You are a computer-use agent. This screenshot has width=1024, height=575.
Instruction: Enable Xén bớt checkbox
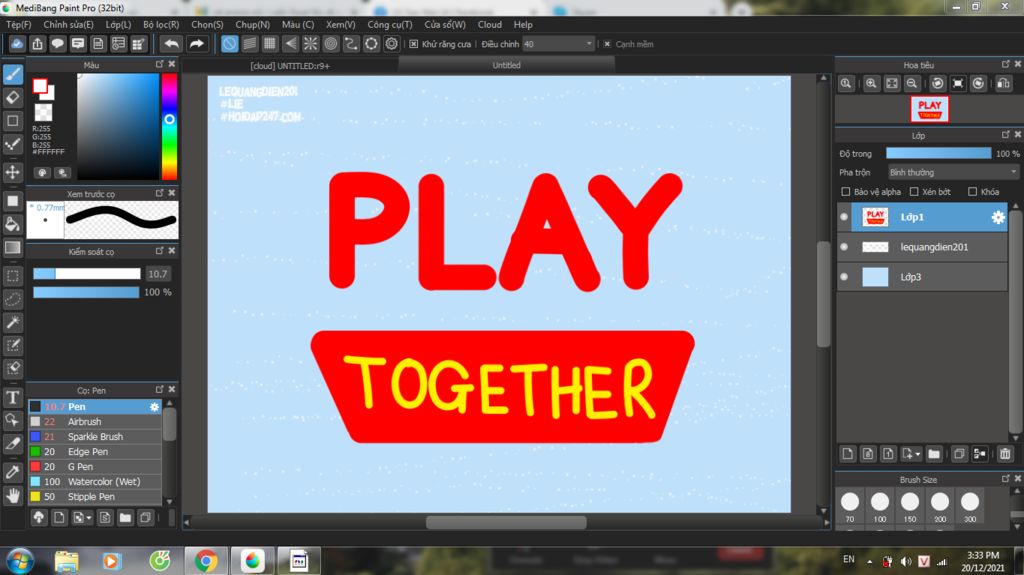(x=914, y=191)
